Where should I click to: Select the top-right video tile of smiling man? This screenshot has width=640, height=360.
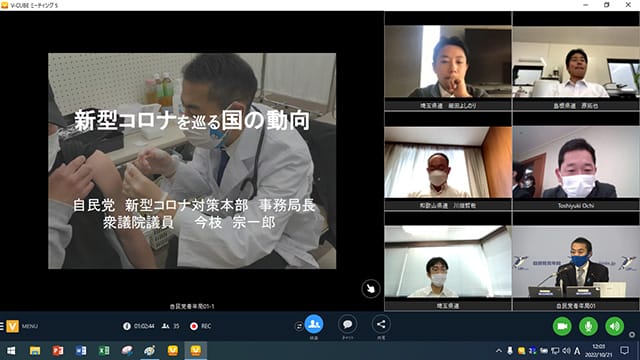576,61
